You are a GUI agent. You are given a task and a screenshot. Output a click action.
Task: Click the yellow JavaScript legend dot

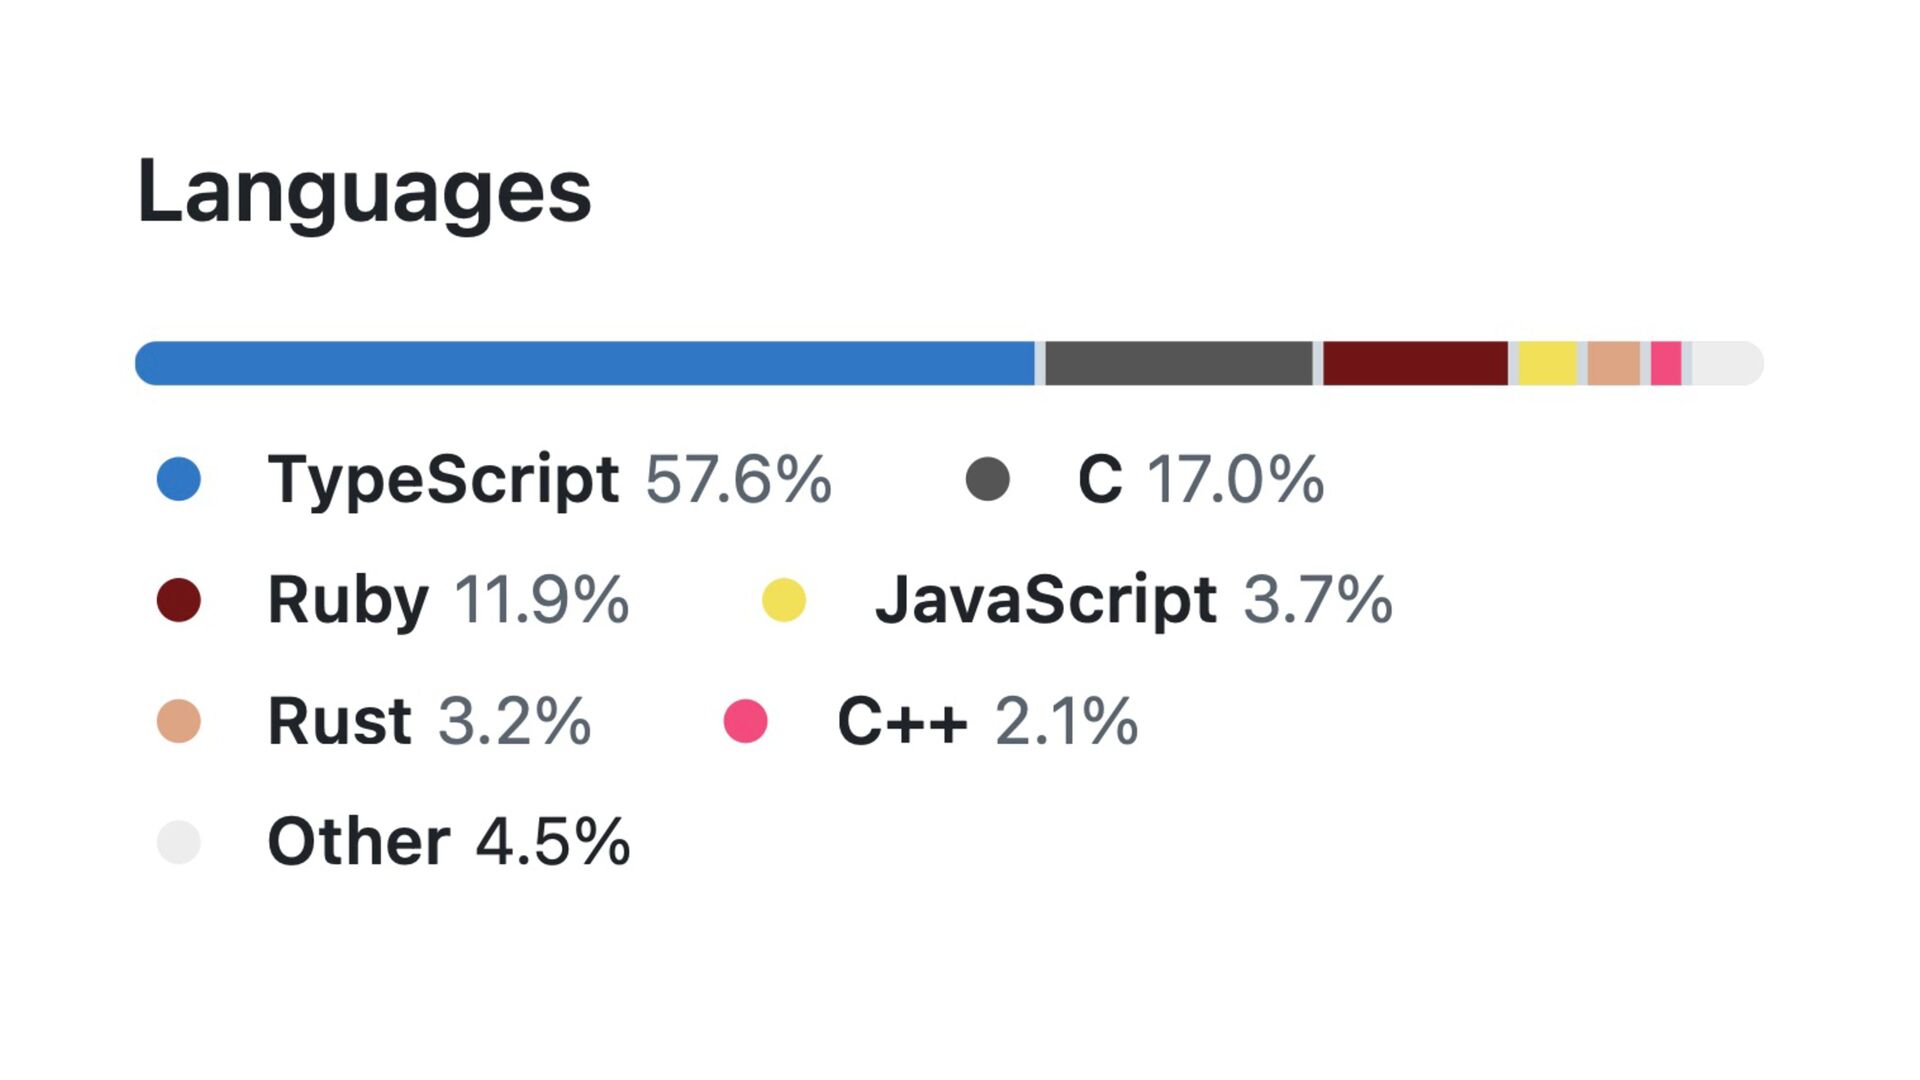pyautogui.click(x=784, y=600)
